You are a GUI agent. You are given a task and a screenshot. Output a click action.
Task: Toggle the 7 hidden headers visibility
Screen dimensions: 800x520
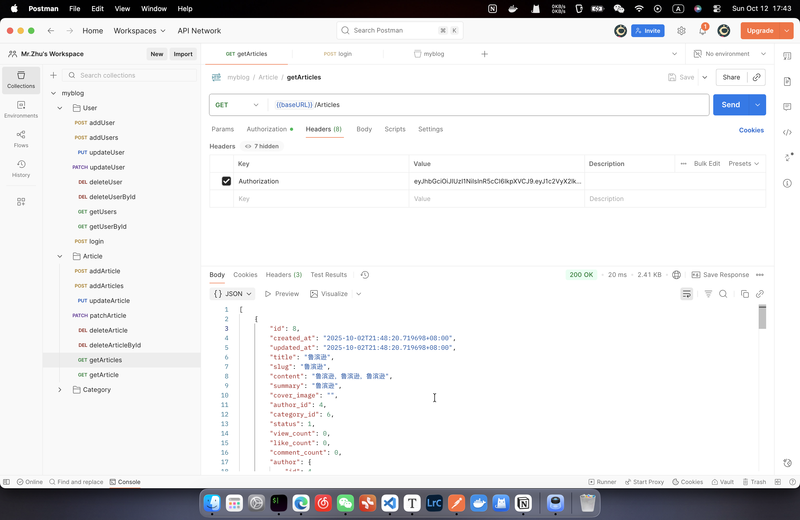point(262,146)
